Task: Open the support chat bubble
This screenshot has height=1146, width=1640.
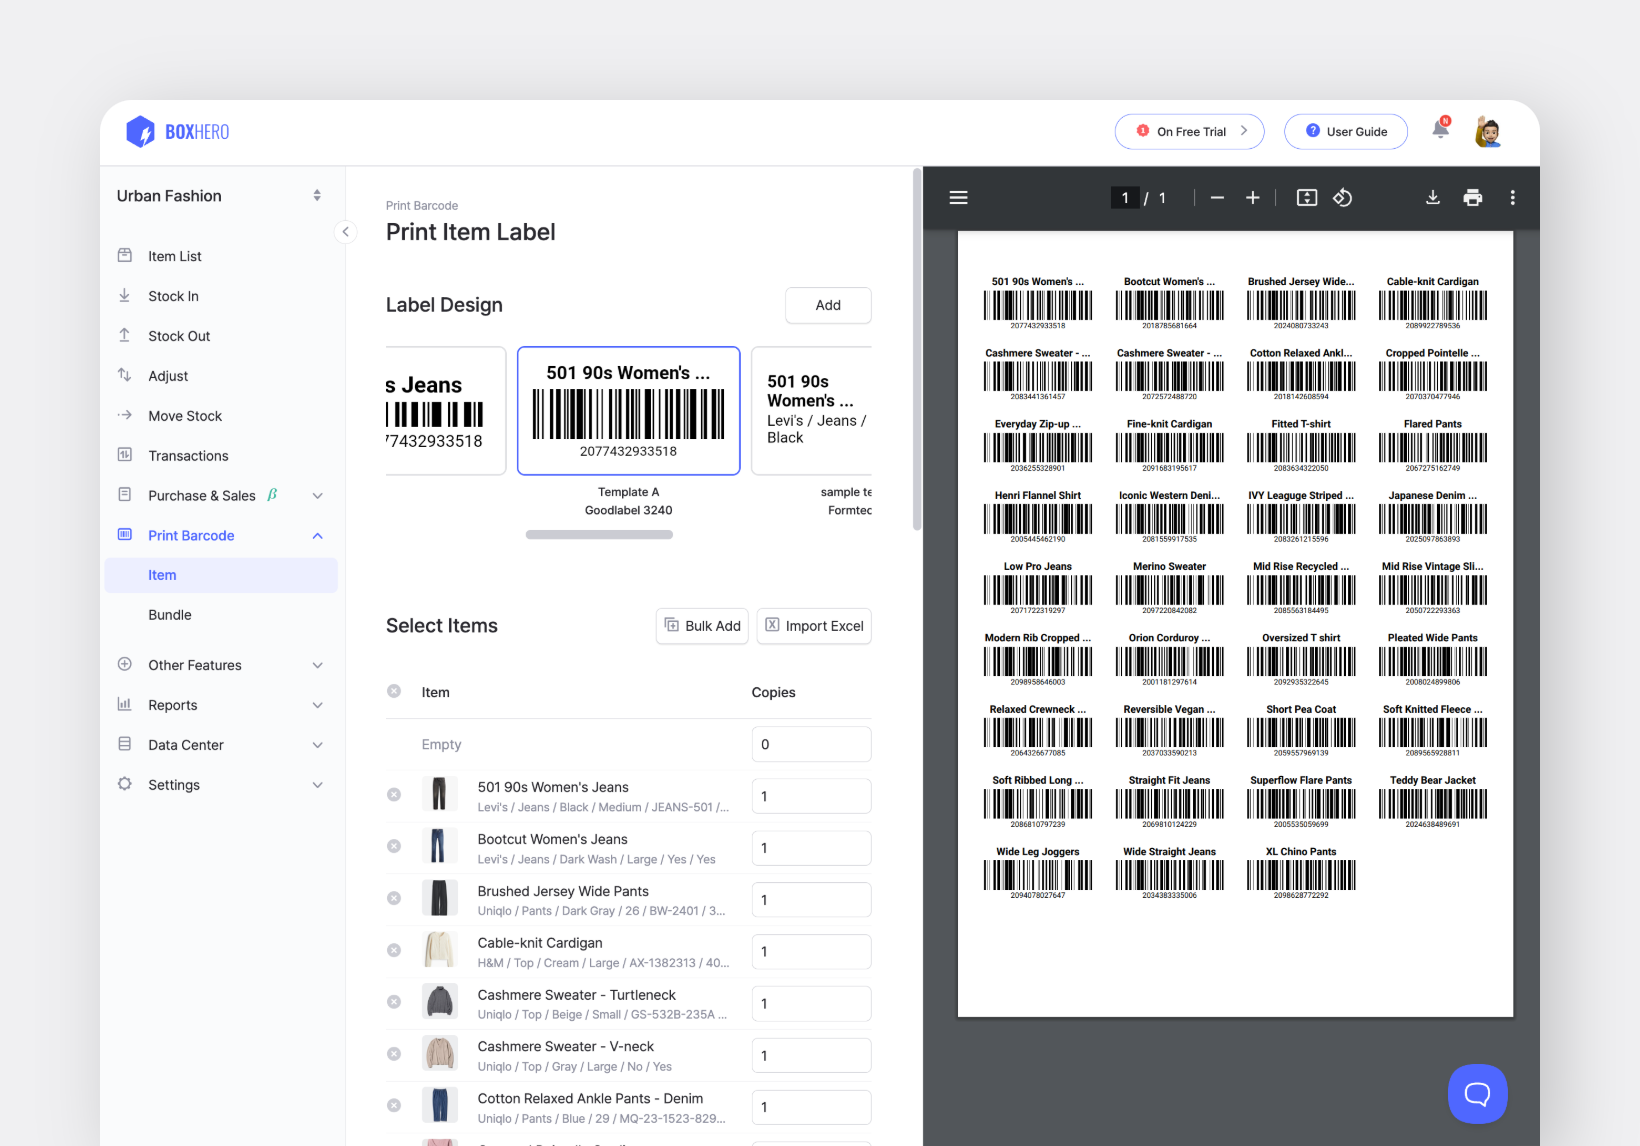Action: click(x=1477, y=1093)
